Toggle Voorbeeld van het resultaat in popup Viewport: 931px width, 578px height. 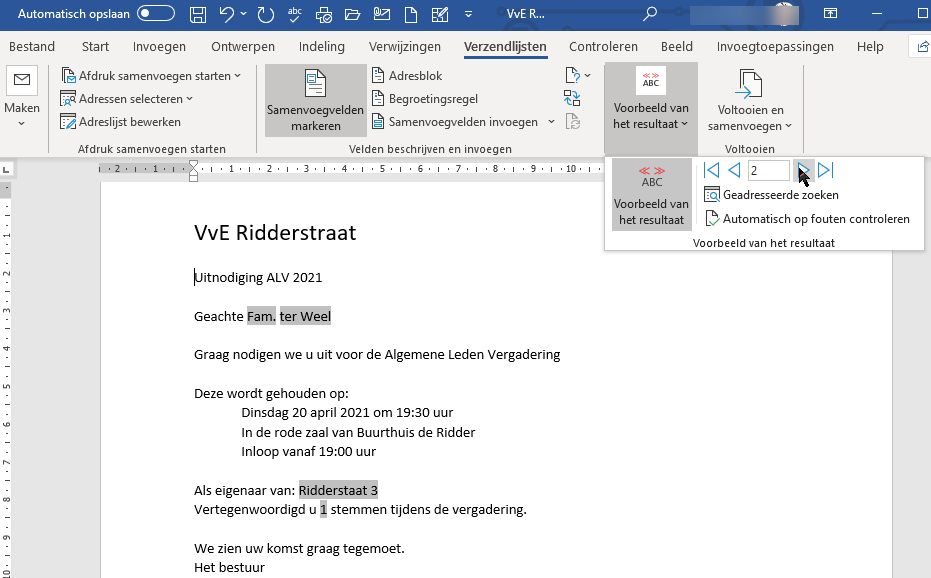651,195
